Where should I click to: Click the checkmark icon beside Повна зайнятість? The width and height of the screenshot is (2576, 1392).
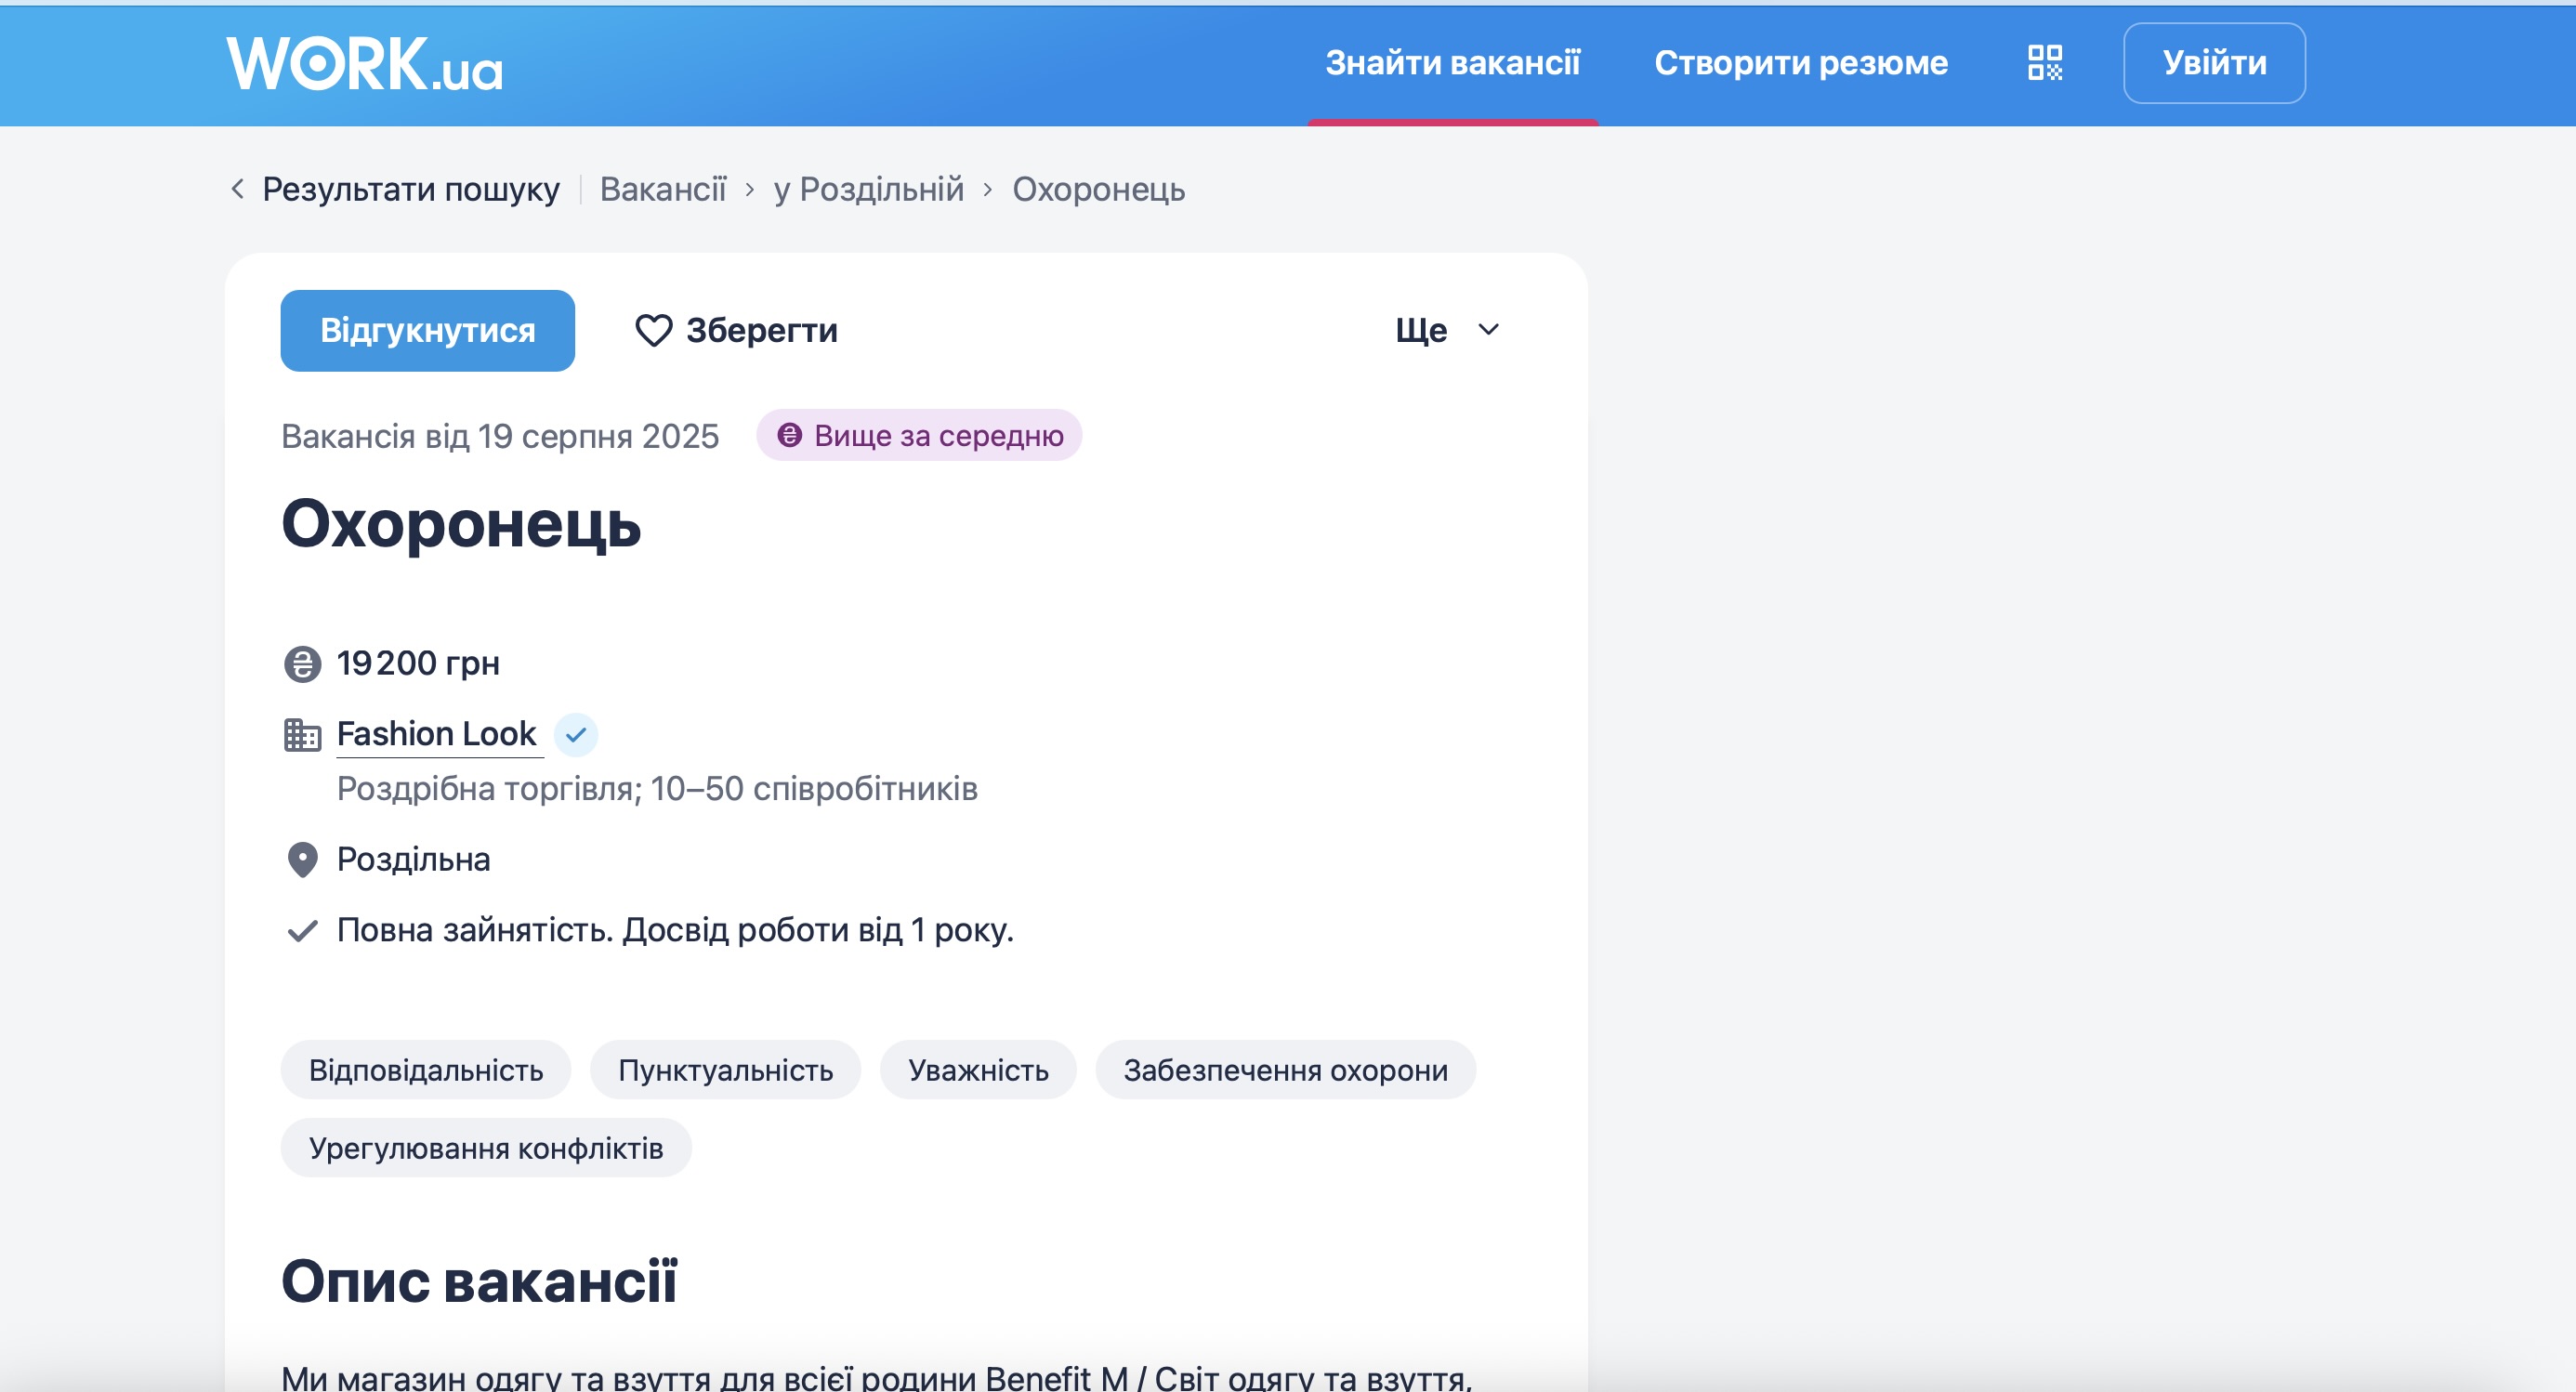302,931
